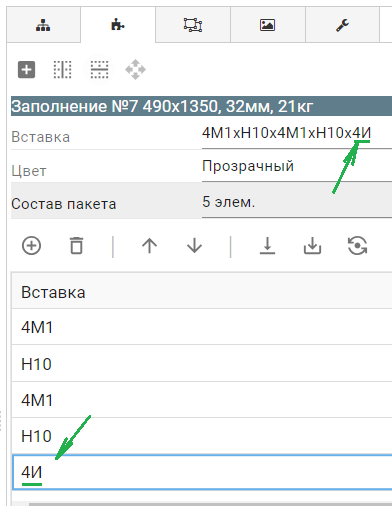The width and height of the screenshot is (392, 506).
Task: Select first 4М1 row in list
Action: pos(202,327)
